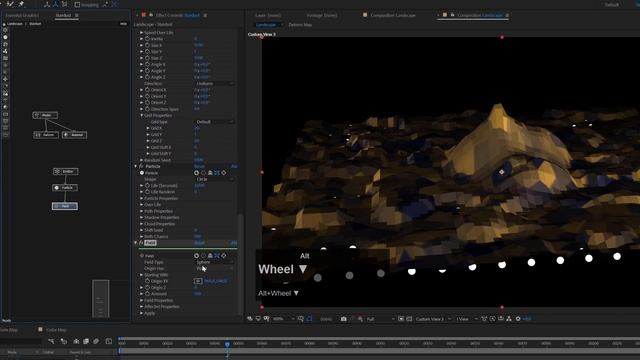
Task: Click the Help button in graph panel
Action: click(x=123, y=24)
